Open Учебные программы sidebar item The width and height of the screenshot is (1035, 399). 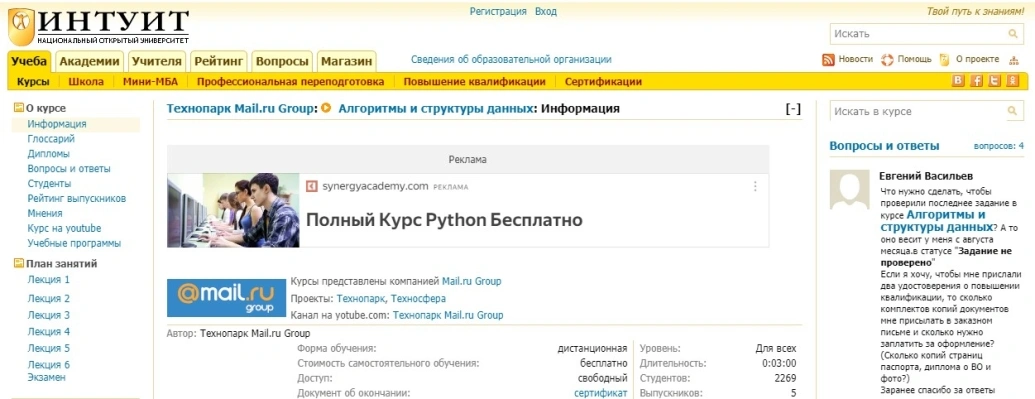[75, 243]
